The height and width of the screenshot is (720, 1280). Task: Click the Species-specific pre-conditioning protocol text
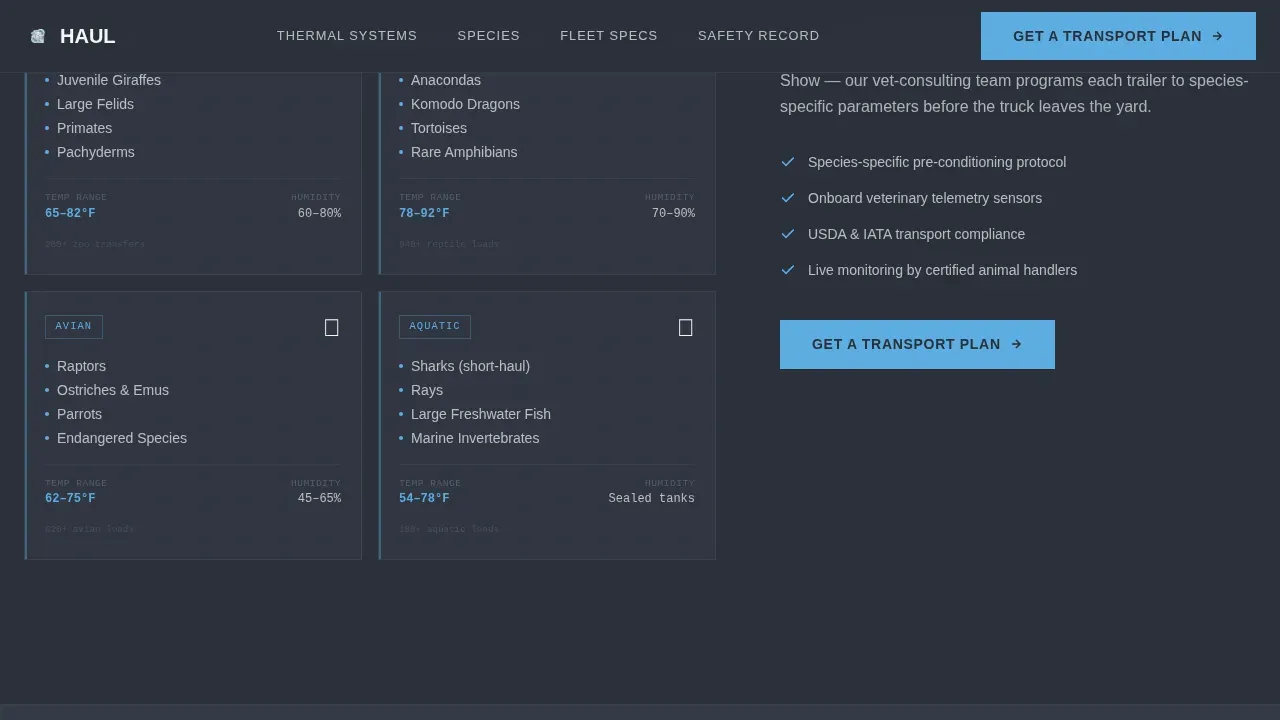(937, 162)
